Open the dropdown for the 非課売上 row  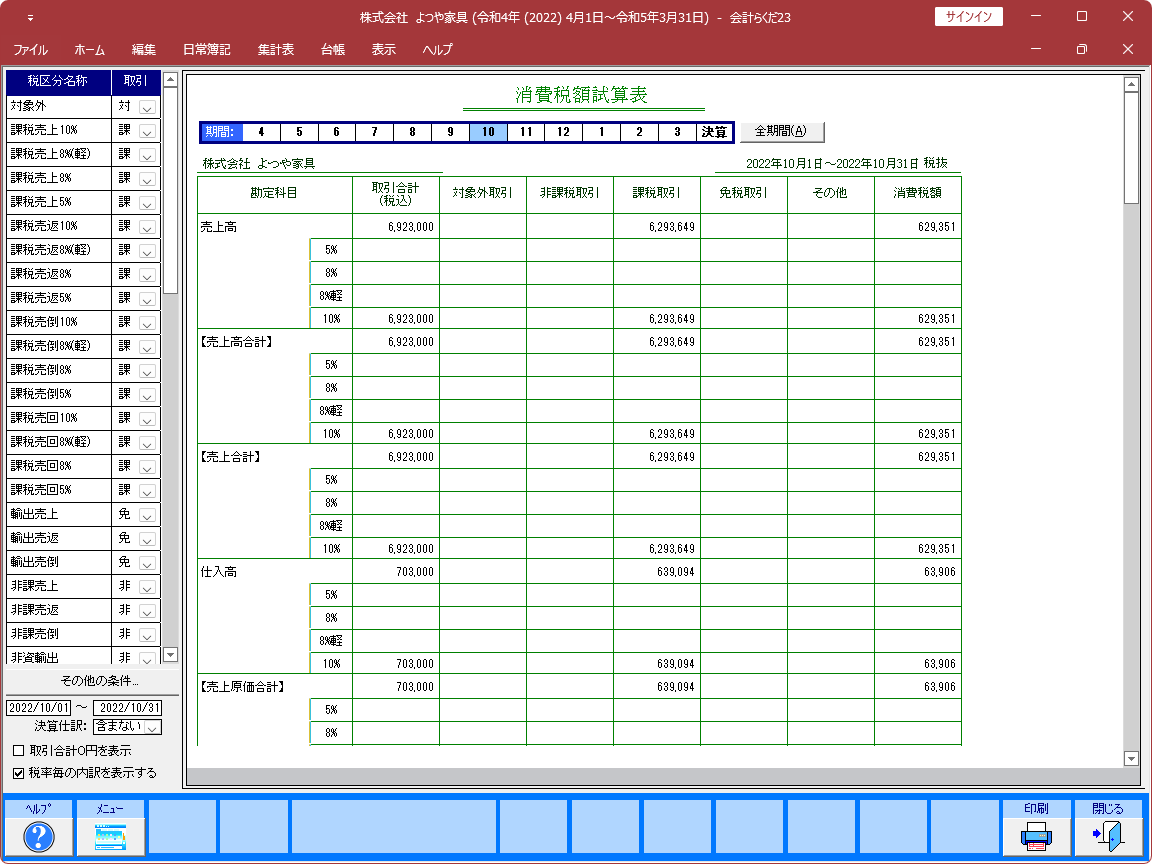click(147, 587)
